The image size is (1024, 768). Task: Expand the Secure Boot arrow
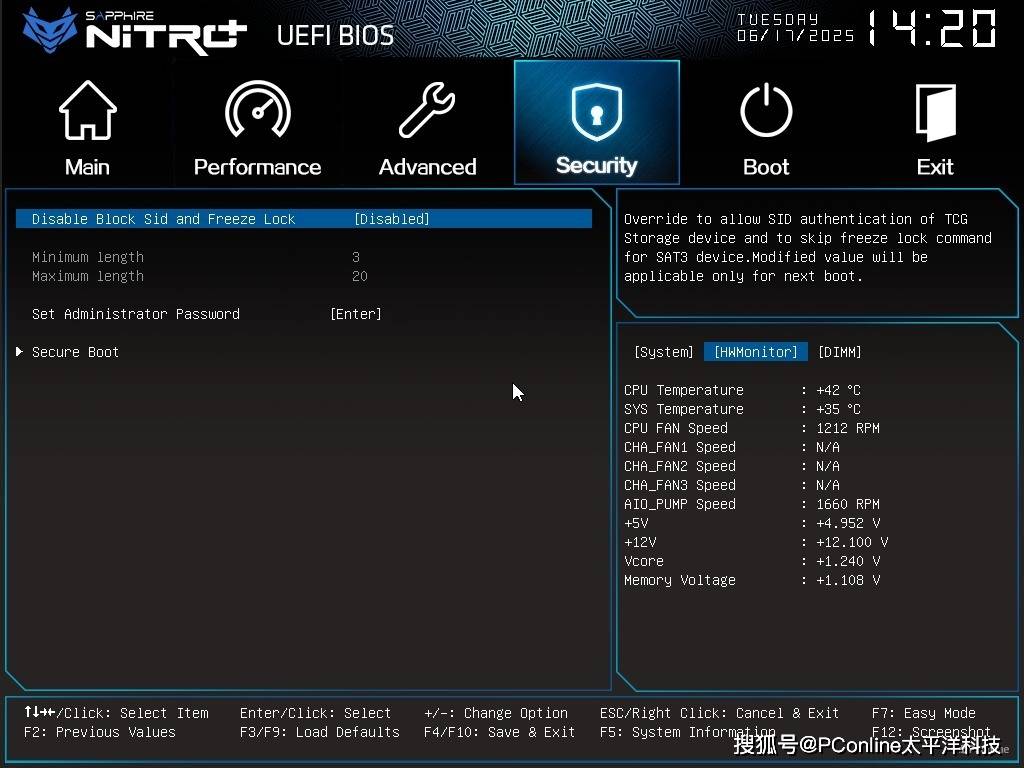[x=19, y=352]
